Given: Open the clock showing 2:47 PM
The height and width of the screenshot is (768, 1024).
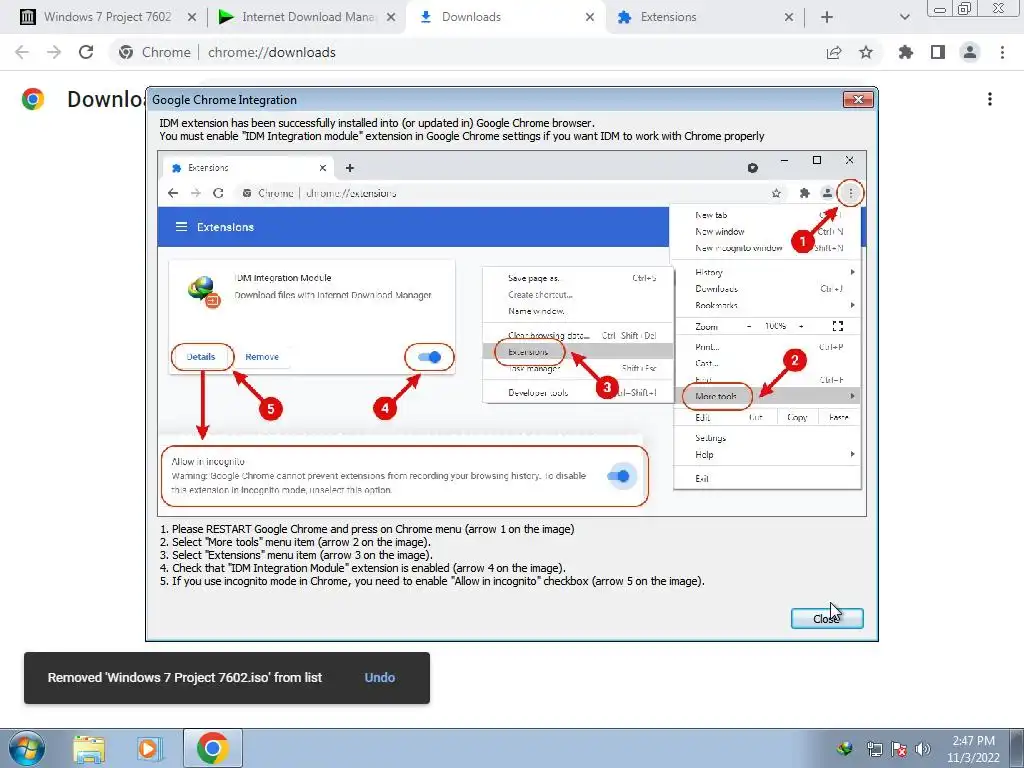Looking at the screenshot, I should coord(973,749).
